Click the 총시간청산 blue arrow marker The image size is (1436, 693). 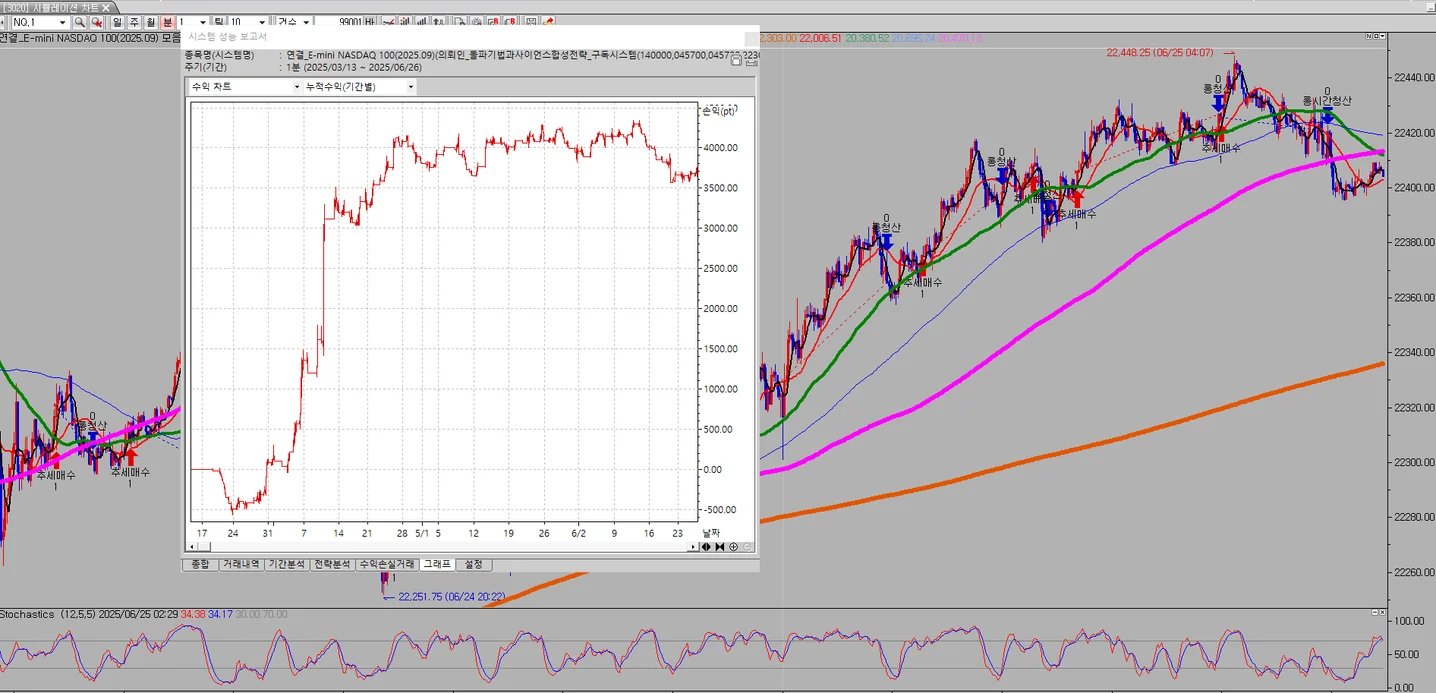click(x=1327, y=115)
